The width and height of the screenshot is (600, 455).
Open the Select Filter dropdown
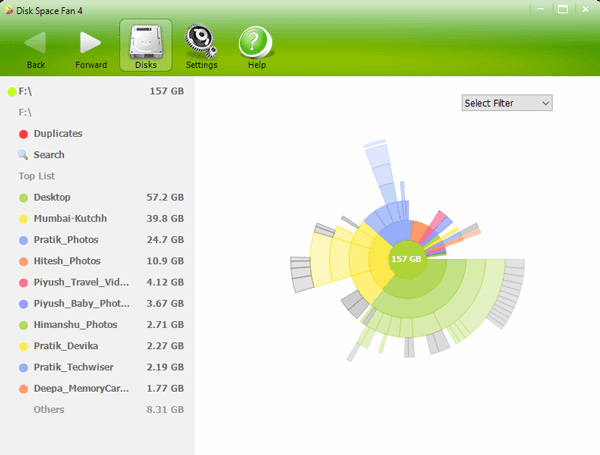(x=507, y=103)
